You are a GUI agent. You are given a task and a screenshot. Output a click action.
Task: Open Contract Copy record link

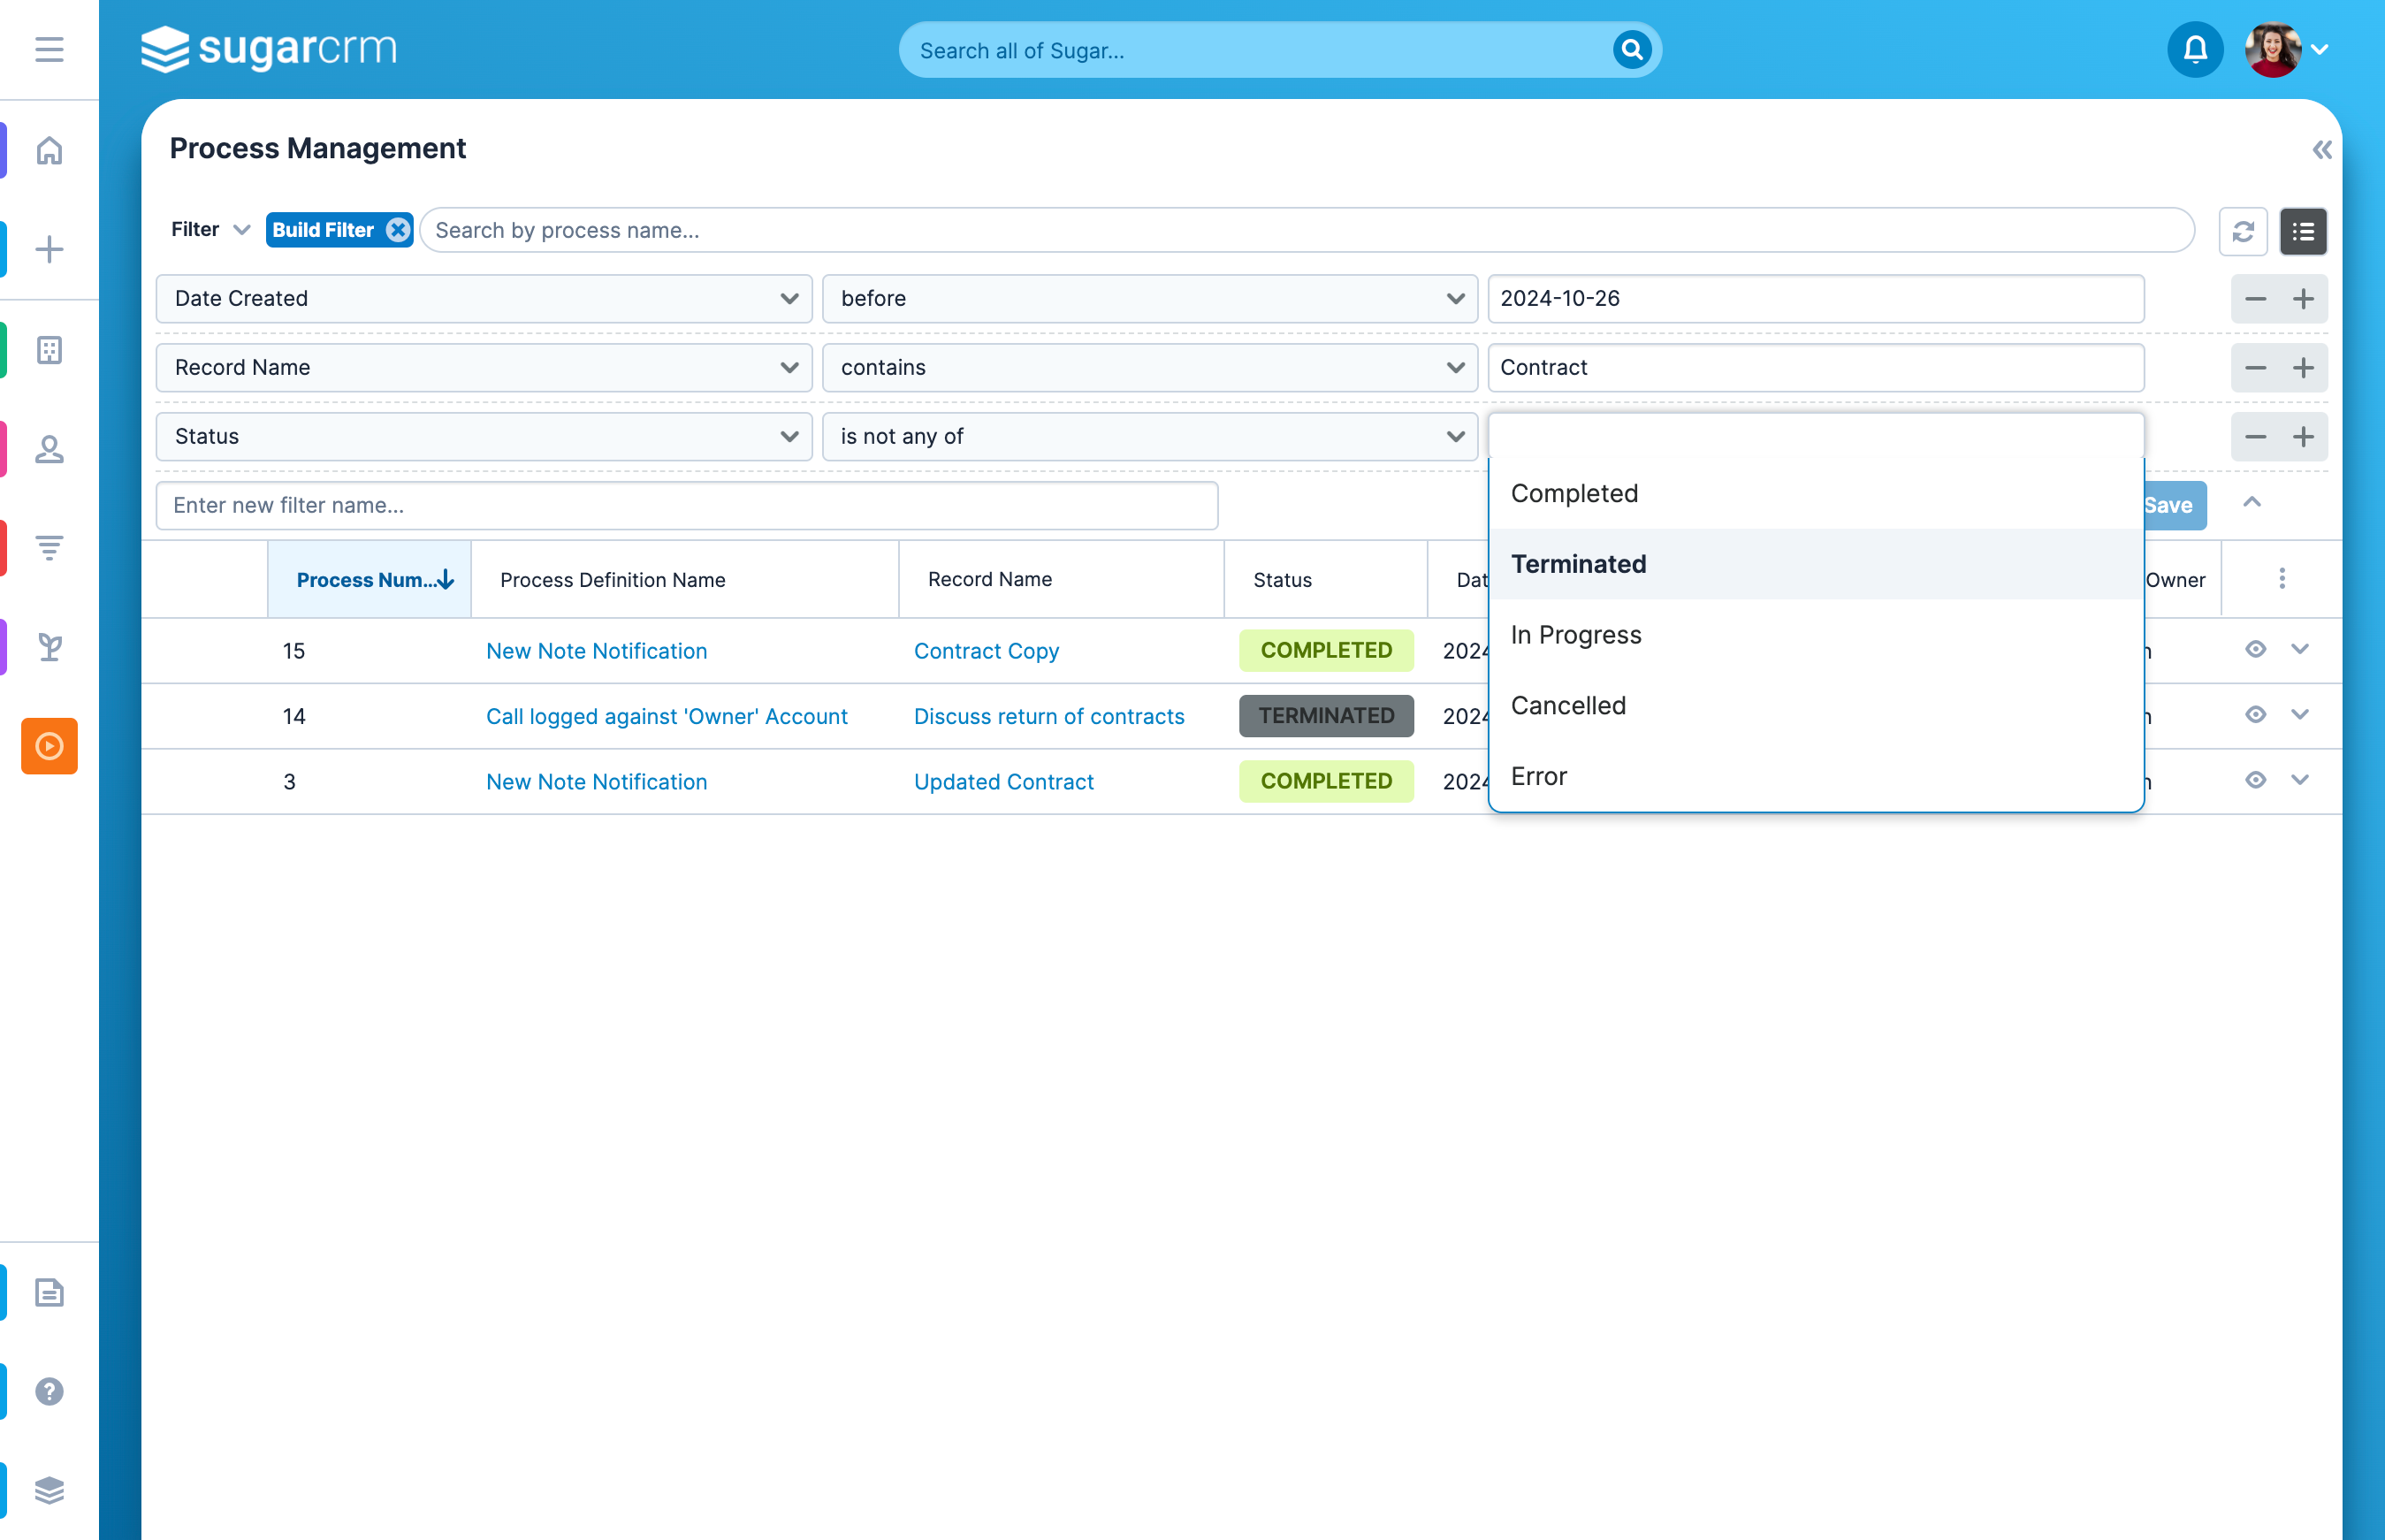coord(986,651)
